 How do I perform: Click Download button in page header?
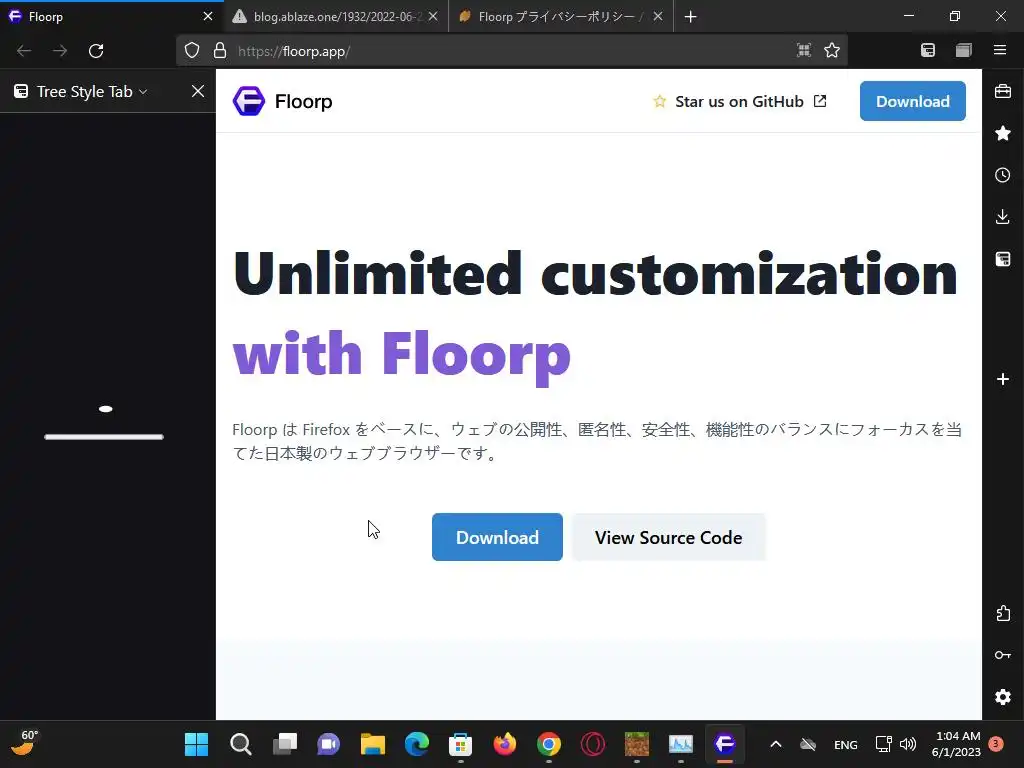912,101
